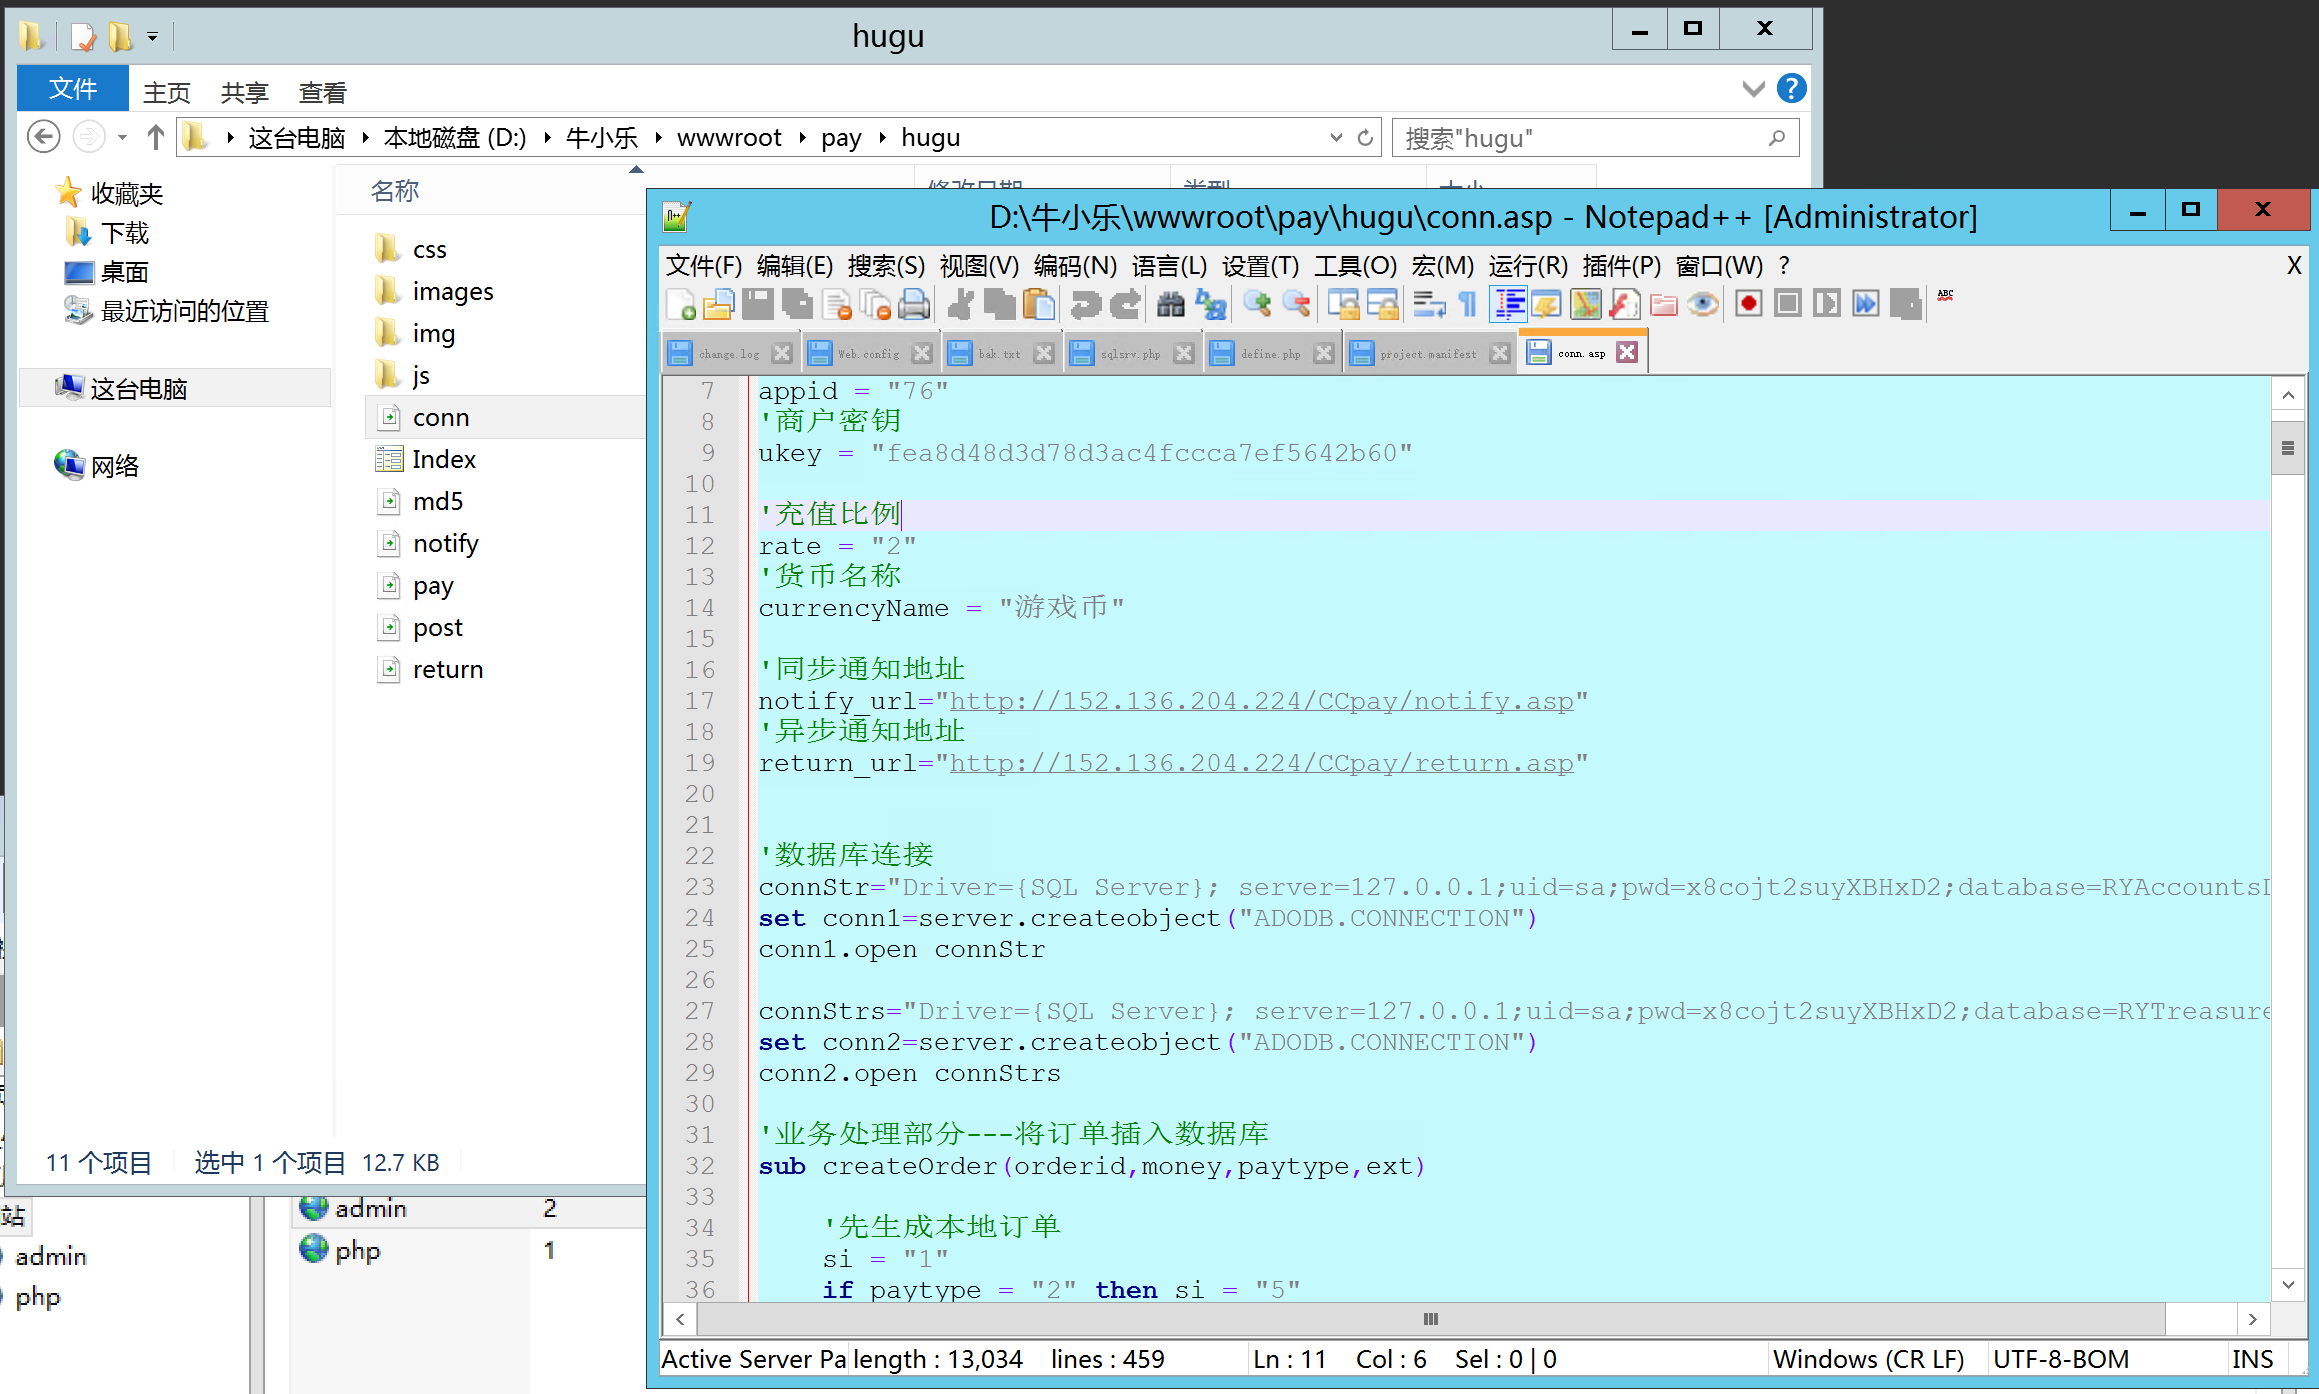
Task: Click the Start Recording macro button
Action: click(x=1748, y=304)
